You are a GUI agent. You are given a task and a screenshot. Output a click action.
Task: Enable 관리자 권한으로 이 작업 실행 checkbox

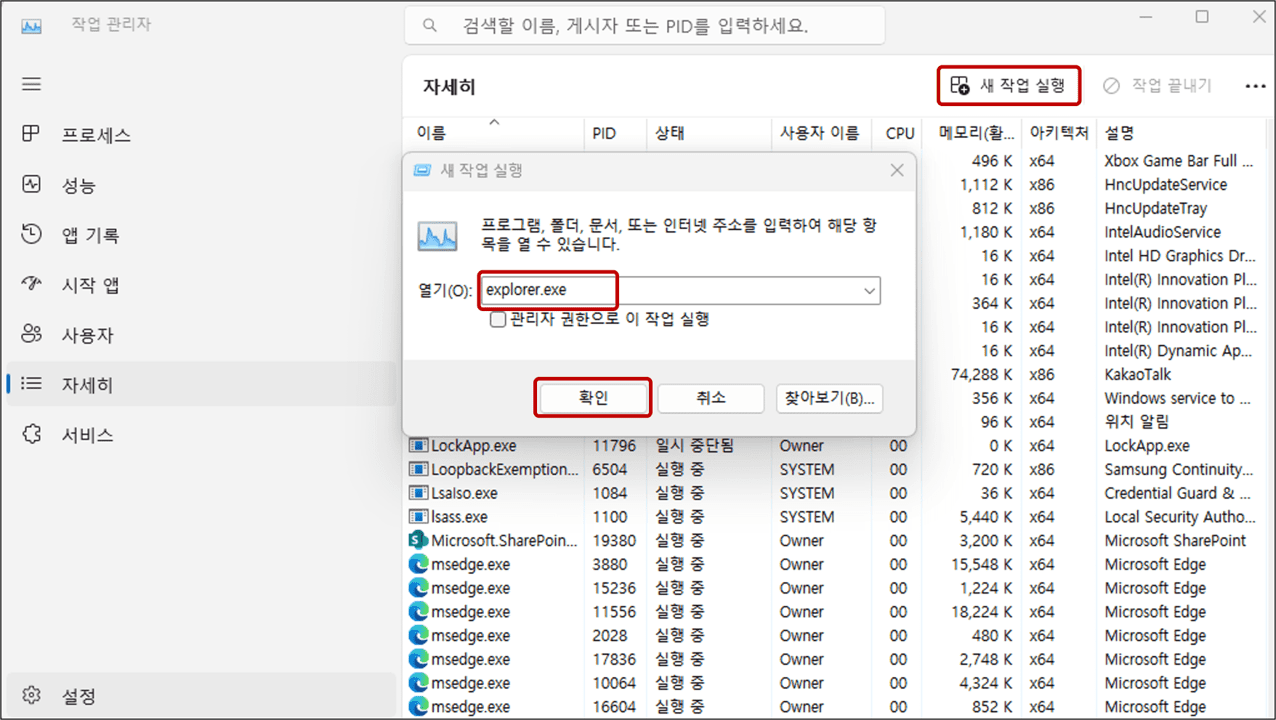(497, 320)
